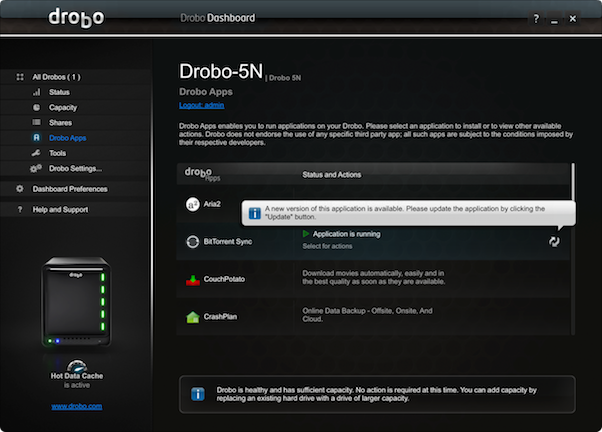Select the Aria2 app row
Screen dimensions: 602x432
[x=373, y=204]
